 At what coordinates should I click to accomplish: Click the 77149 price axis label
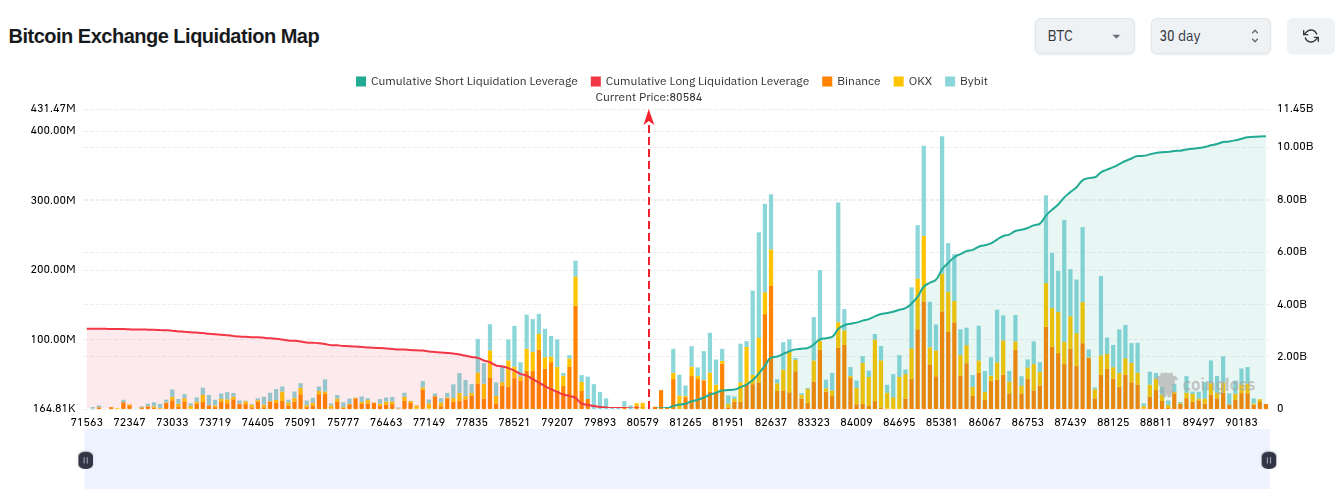pos(429,423)
